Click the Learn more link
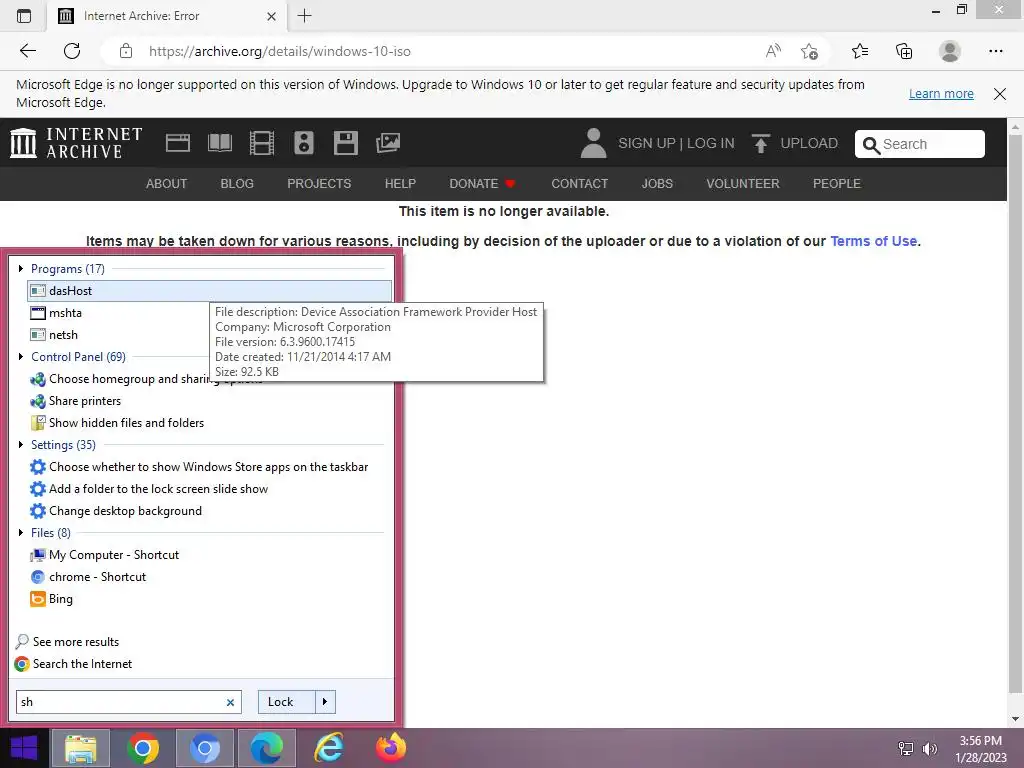Screen dimensions: 1024x768 click(x=941, y=94)
